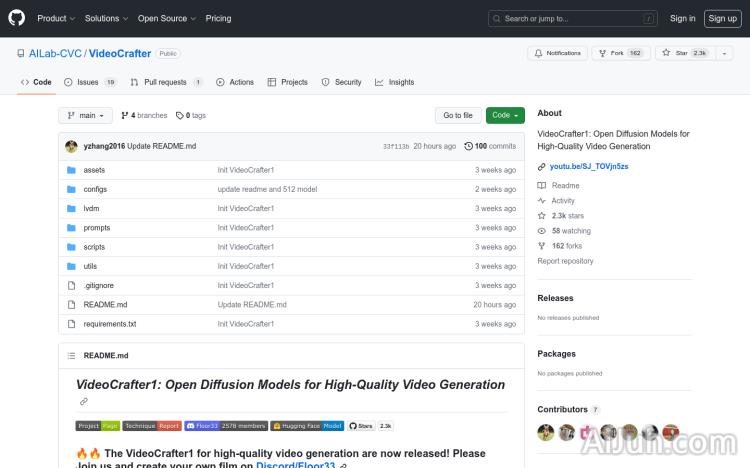Image resolution: width=750 pixels, height=468 pixels.
Task: Open the green Code dropdown
Action: click(x=505, y=115)
